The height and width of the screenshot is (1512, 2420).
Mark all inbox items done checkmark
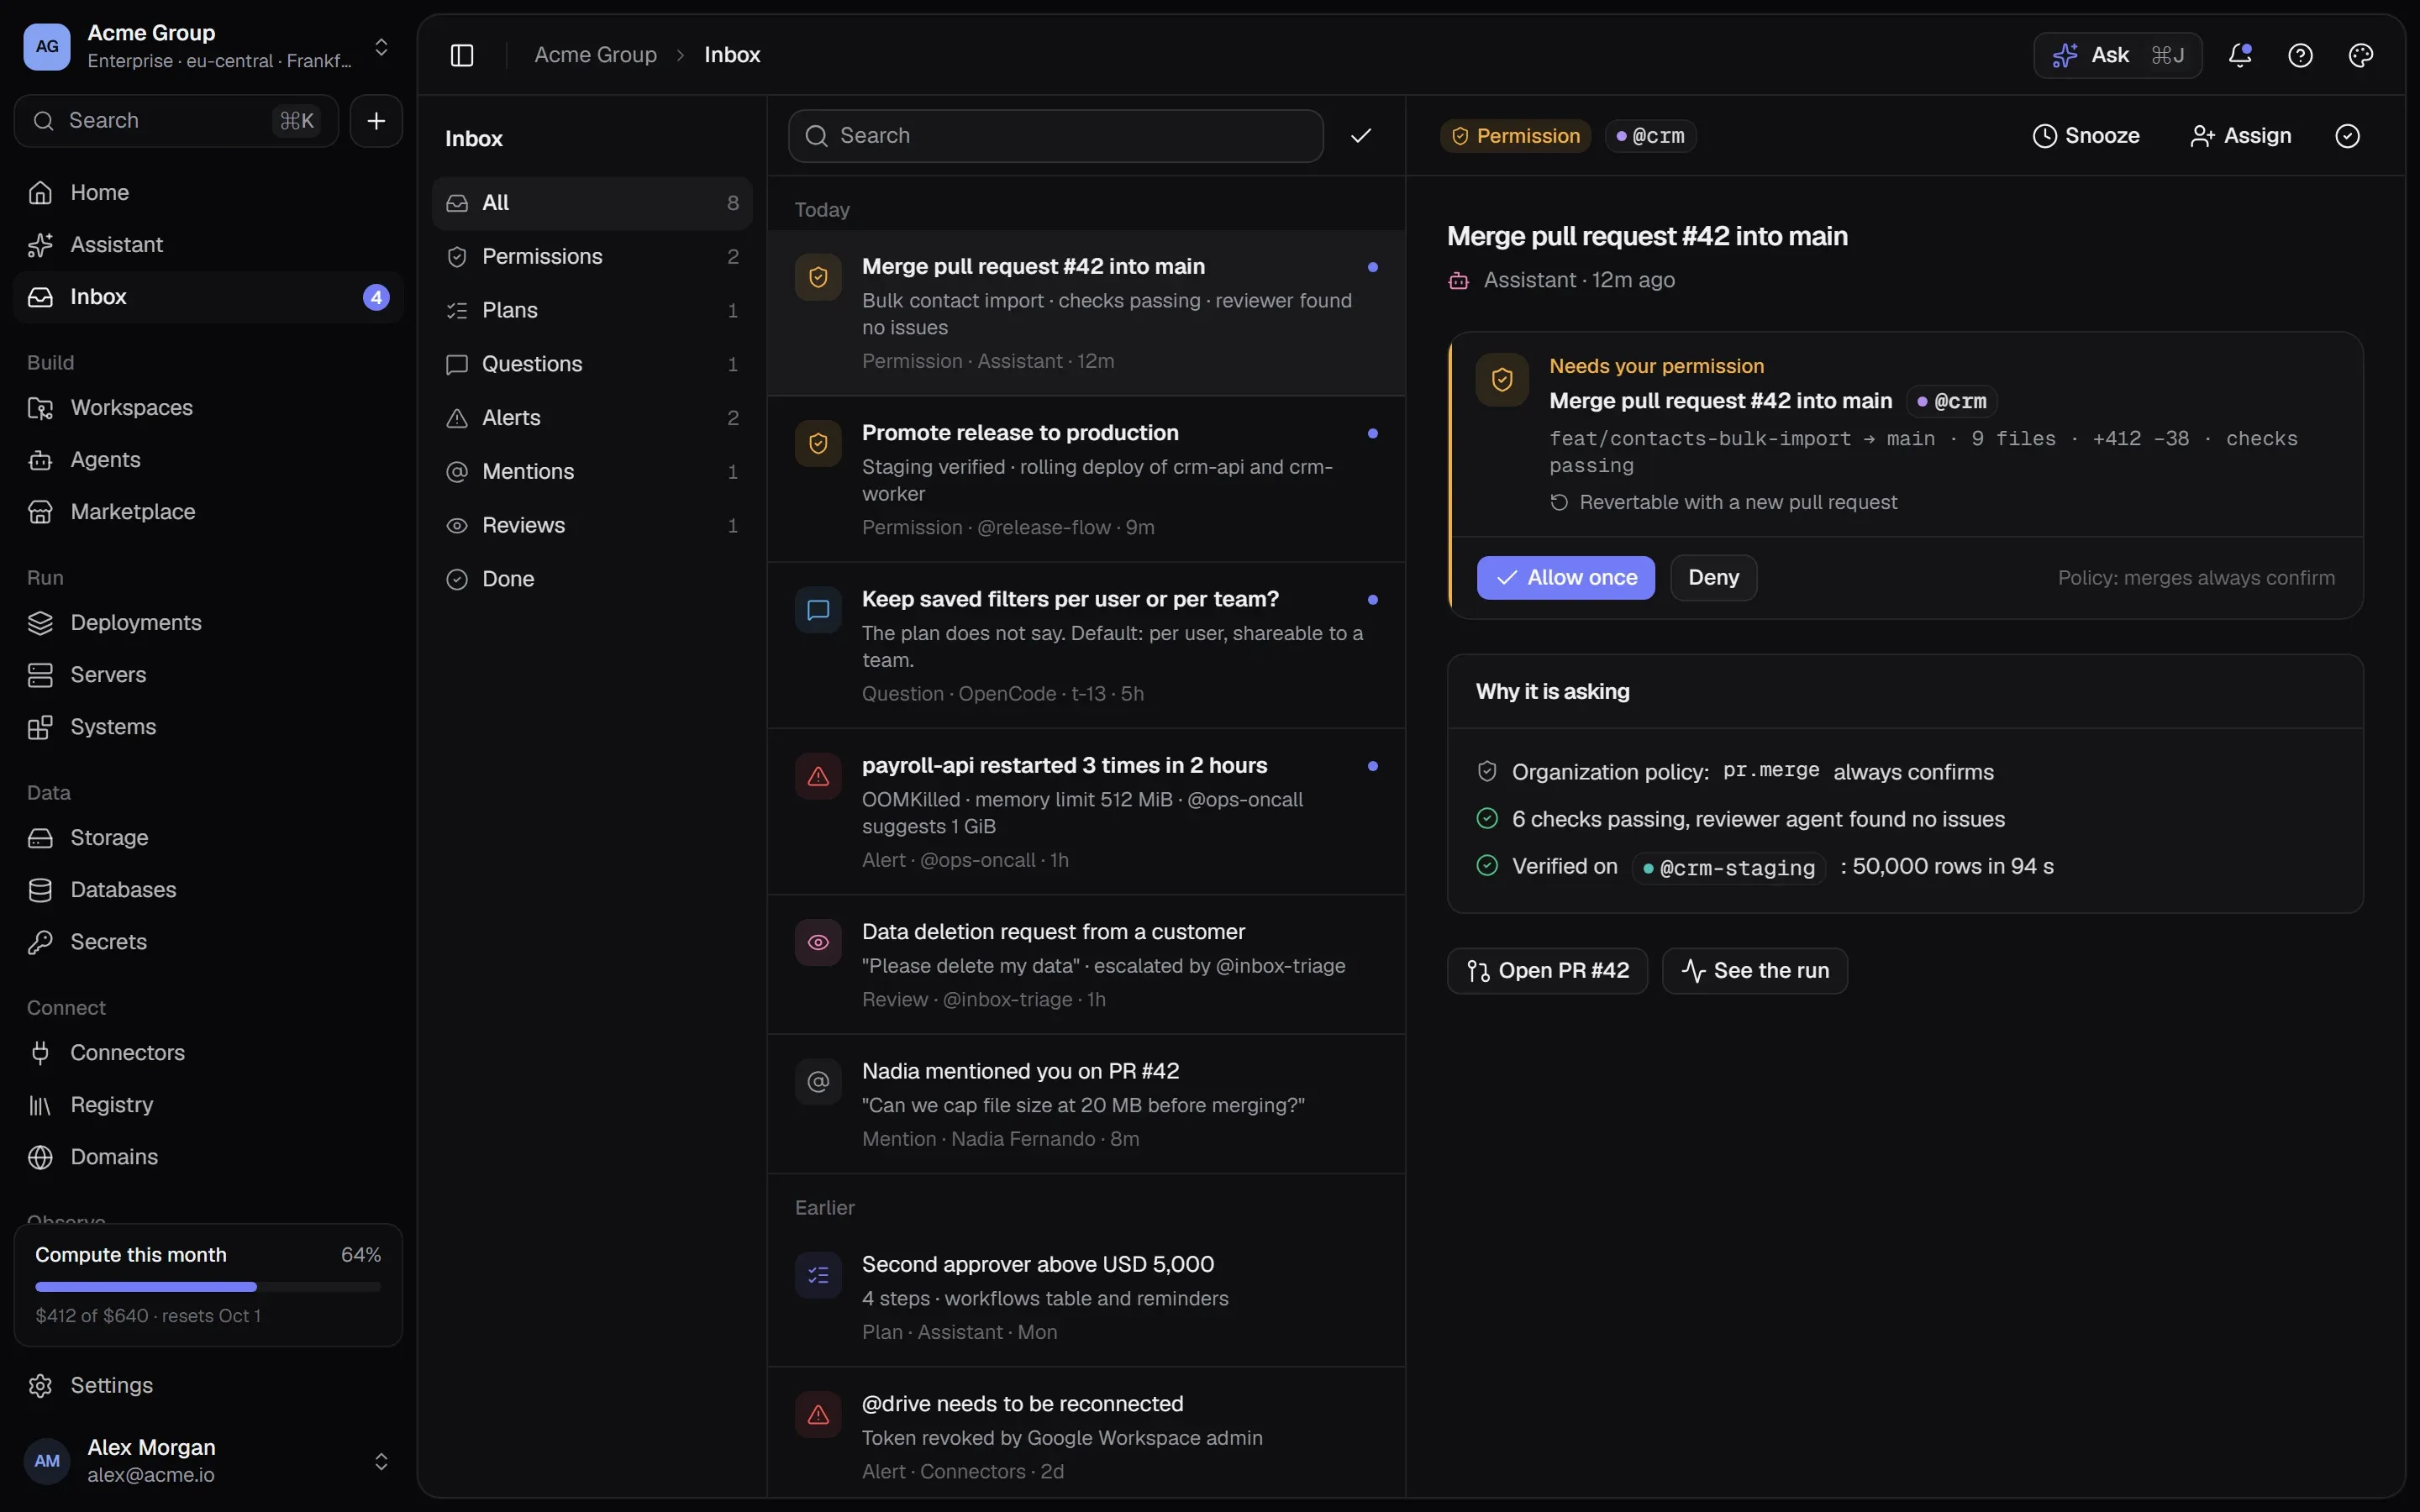[x=1360, y=136]
